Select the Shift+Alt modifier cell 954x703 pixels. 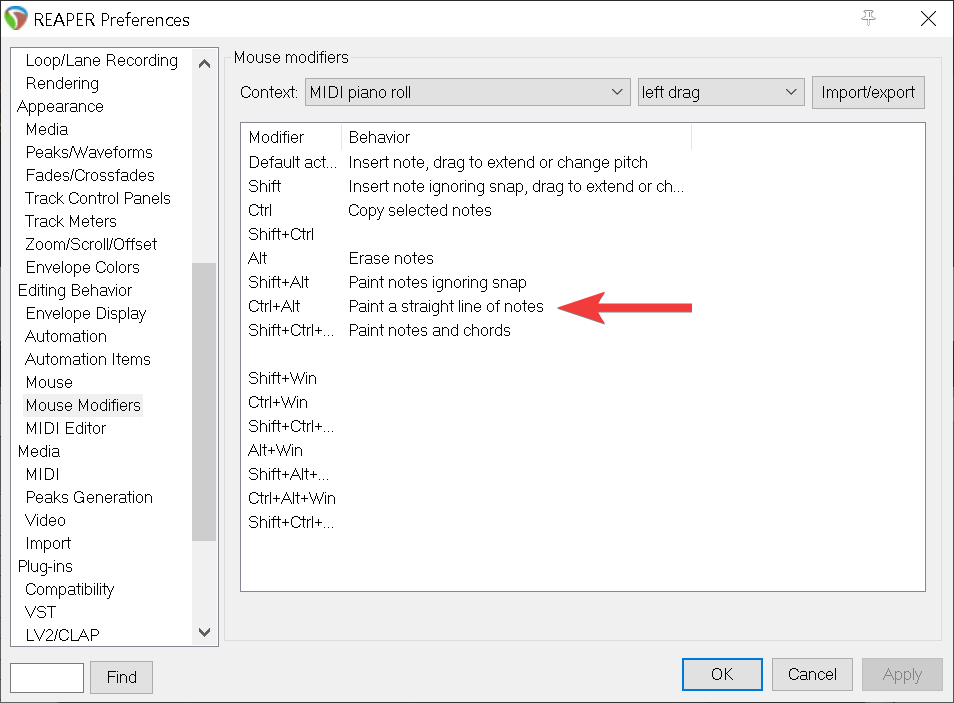pyautogui.click(x=279, y=282)
